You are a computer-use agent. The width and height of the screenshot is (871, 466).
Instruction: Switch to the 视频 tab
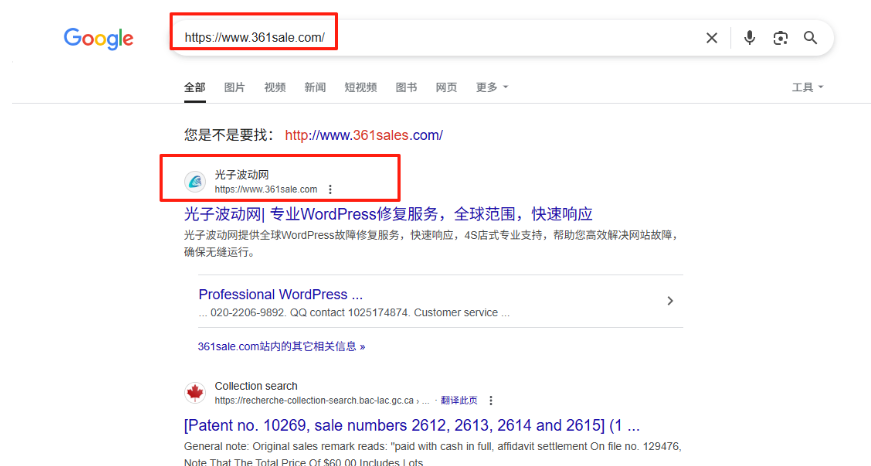click(274, 87)
